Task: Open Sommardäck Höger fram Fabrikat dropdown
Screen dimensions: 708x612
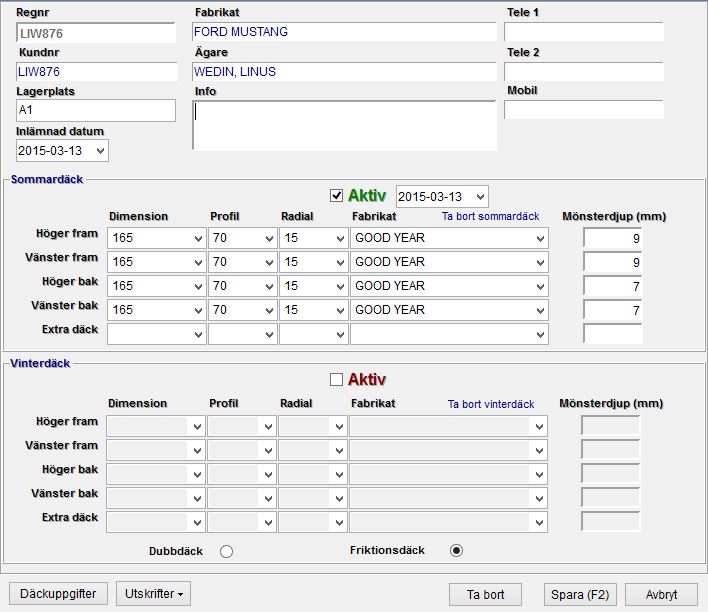Action: 540,238
